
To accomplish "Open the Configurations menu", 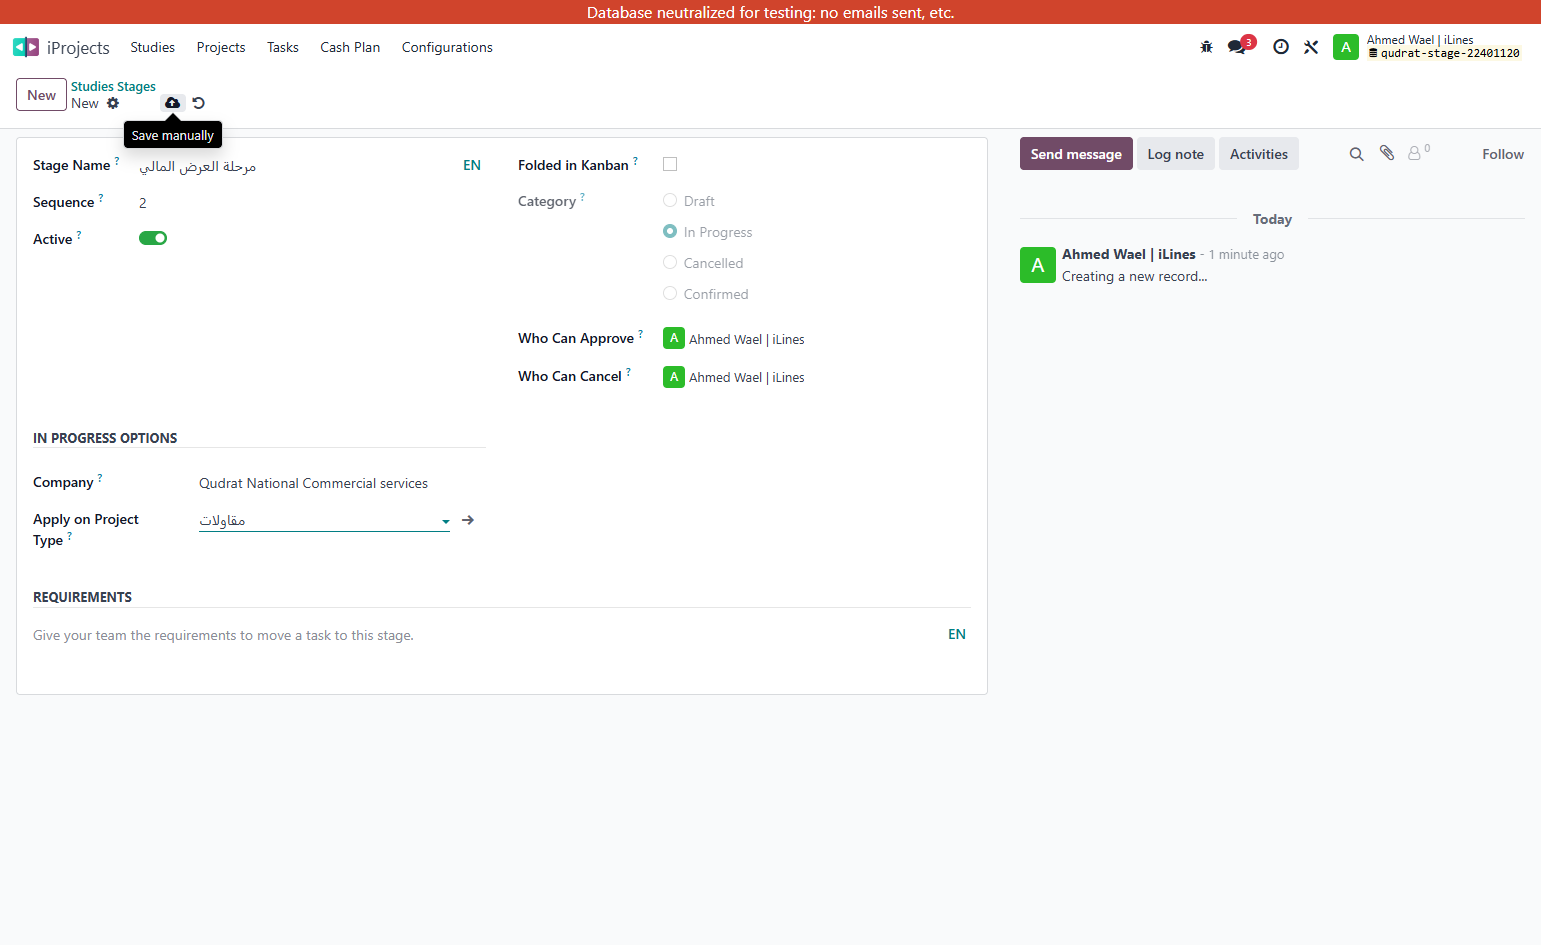I will [x=447, y=47].
